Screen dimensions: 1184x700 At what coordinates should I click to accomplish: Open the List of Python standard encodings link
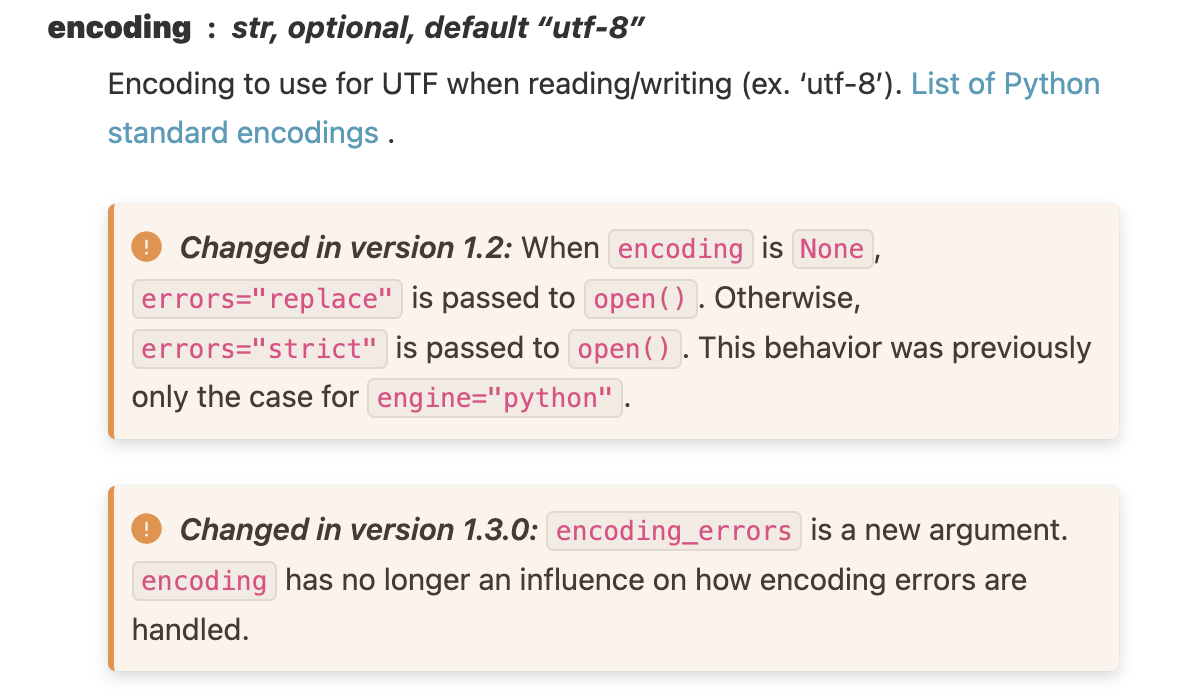tap(1005, 84)
